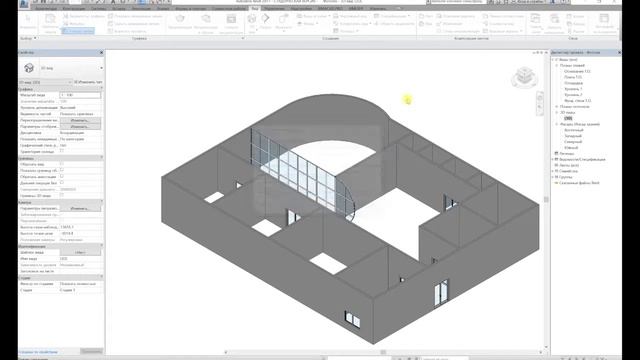
Task: Click Duplicate View tool
Action: pos(352,24)
